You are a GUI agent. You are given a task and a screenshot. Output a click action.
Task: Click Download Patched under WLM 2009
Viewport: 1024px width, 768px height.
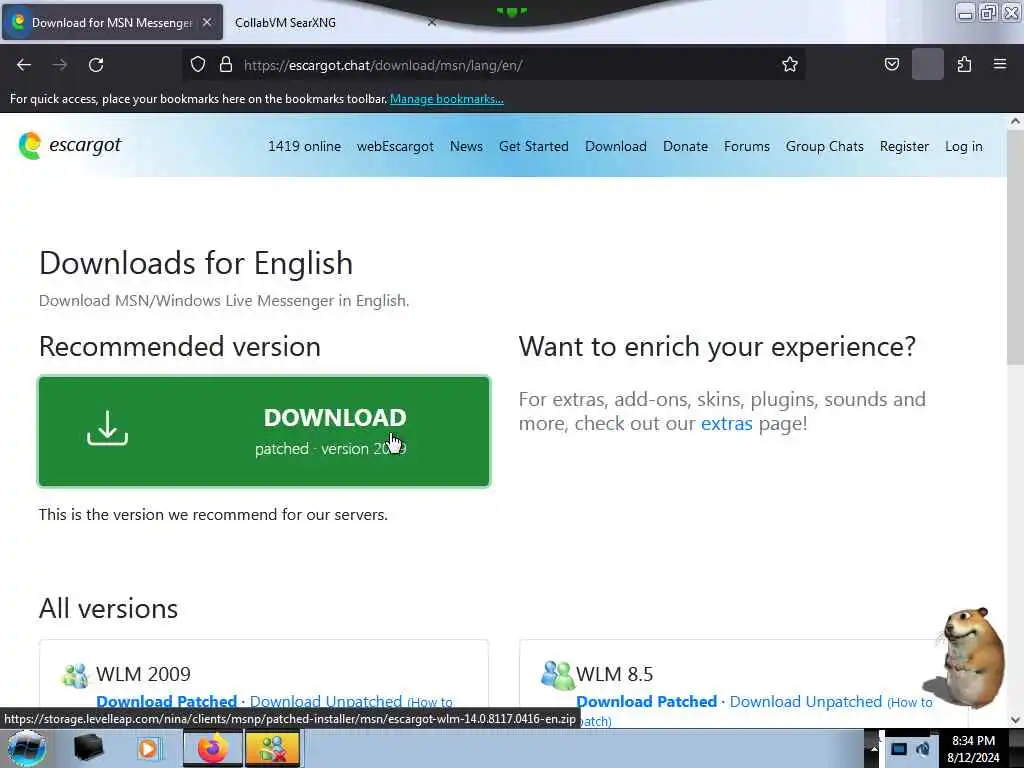(x=167, y=701)
